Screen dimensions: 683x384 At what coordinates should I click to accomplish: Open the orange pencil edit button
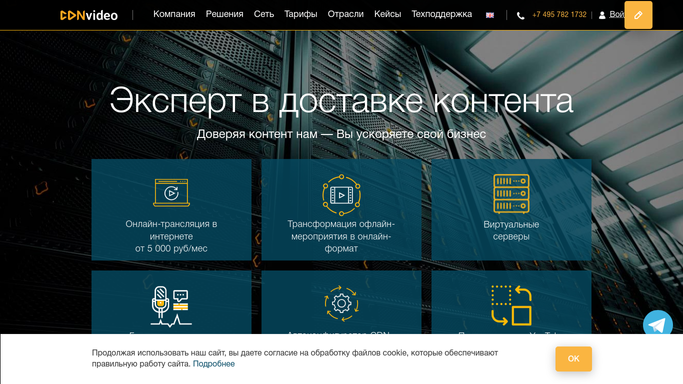638,15
